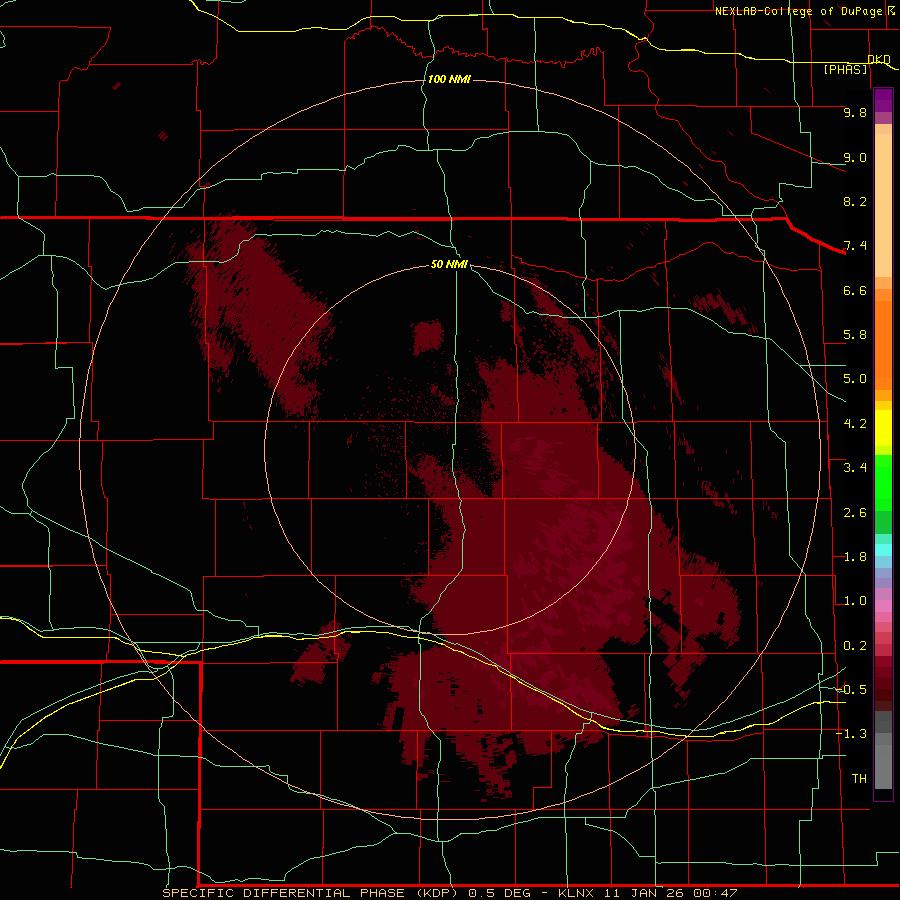Viewport: 900px width, 900px height.
Task: Click the (KDP) abbreviation in the caption
Action: click(437, 893)
